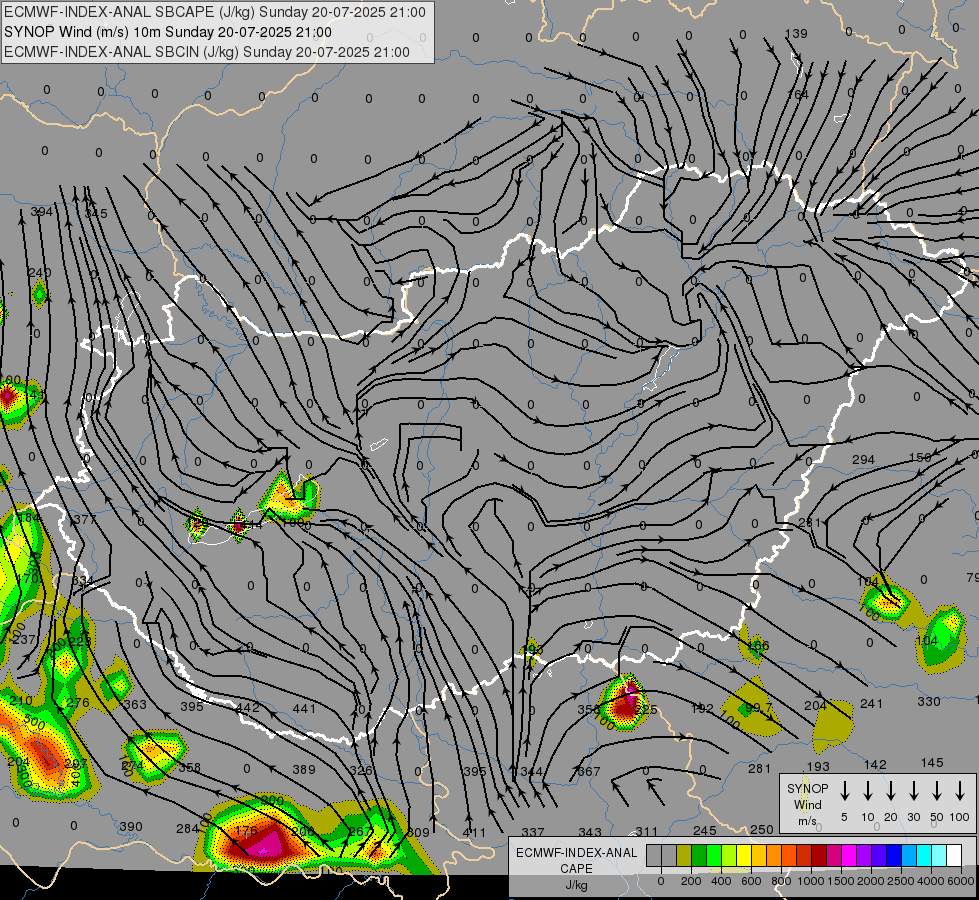Screen dimensions: 979x900
Task: Select the magenta swatch left of 2000
Action: pyautogui.click(x=849, y=855)
